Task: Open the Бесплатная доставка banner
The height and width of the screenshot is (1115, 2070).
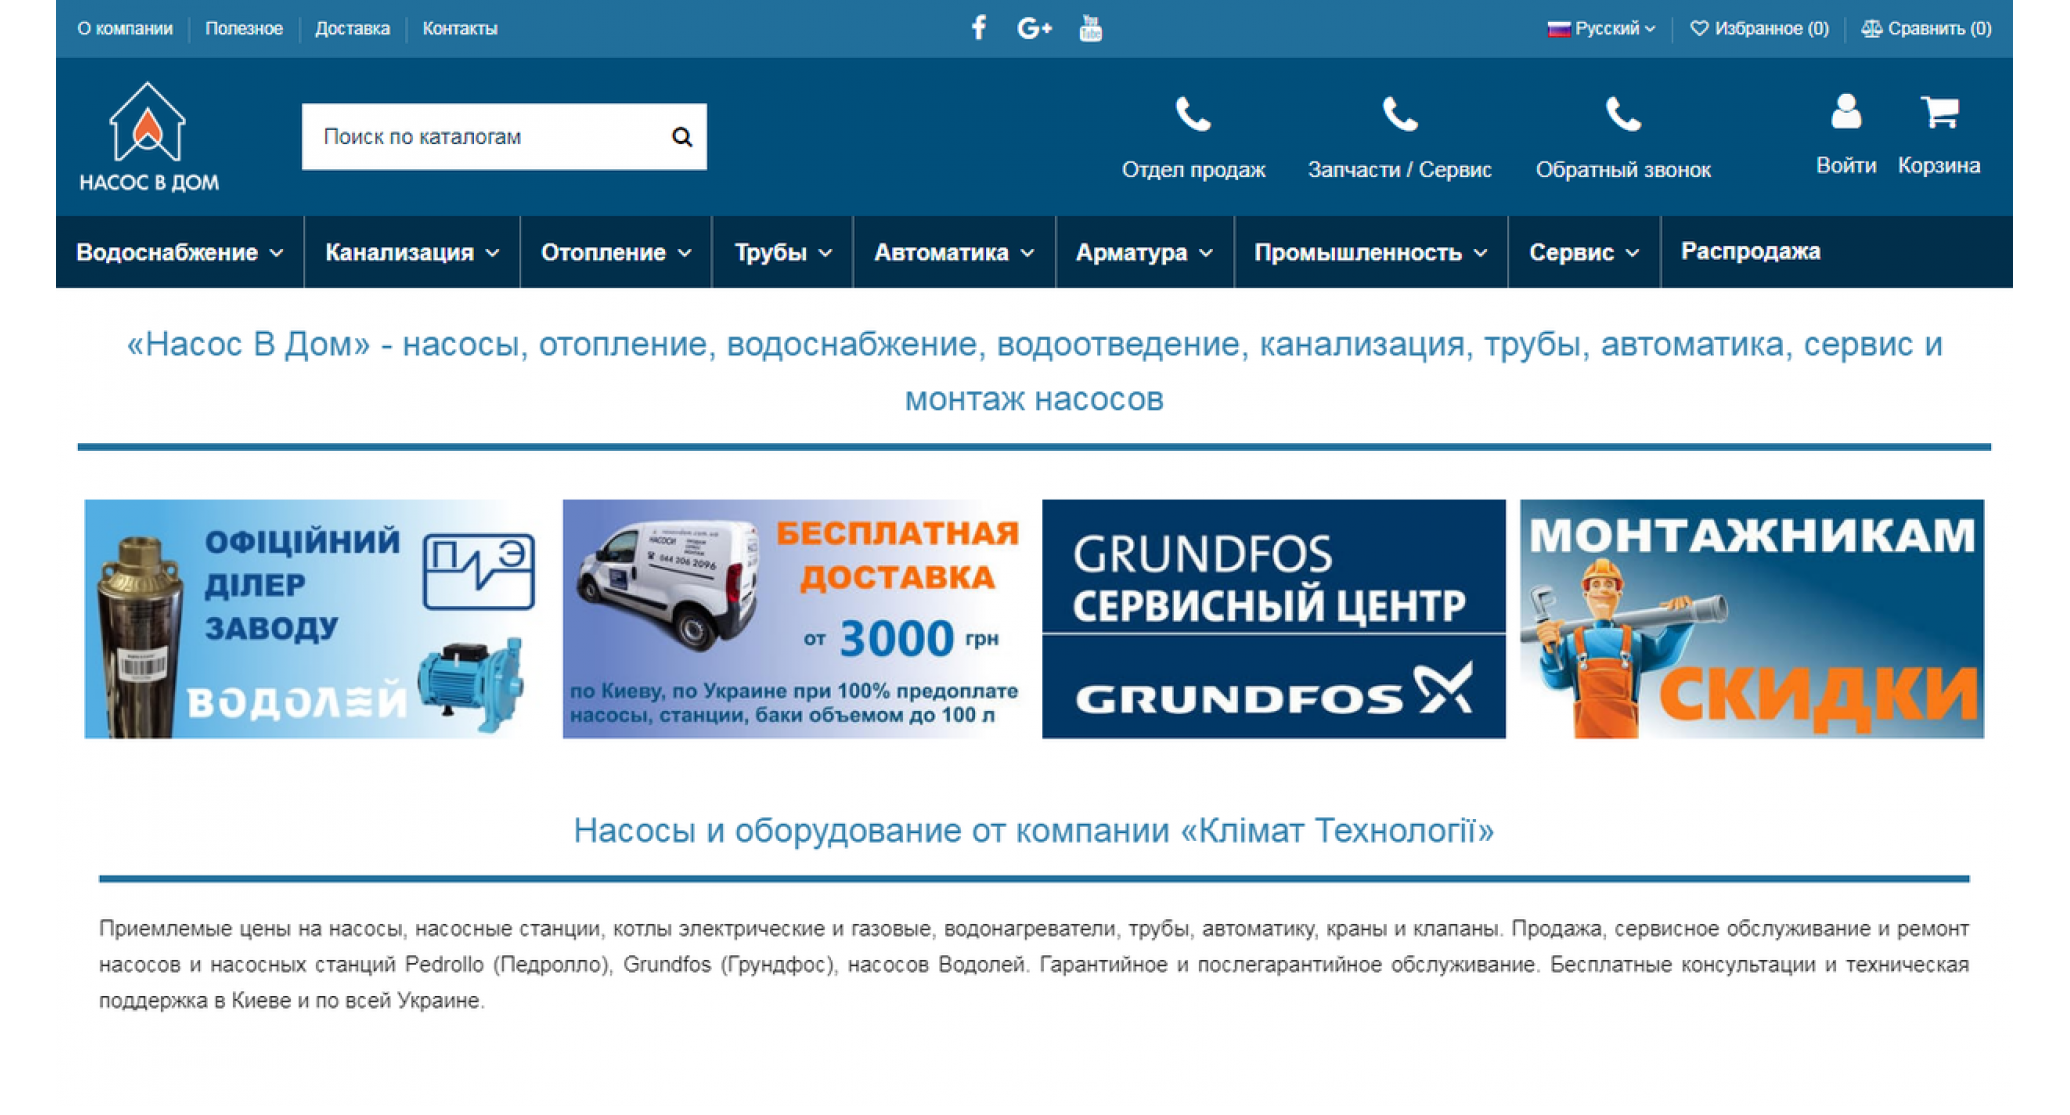Action: (x=795, y=619)
